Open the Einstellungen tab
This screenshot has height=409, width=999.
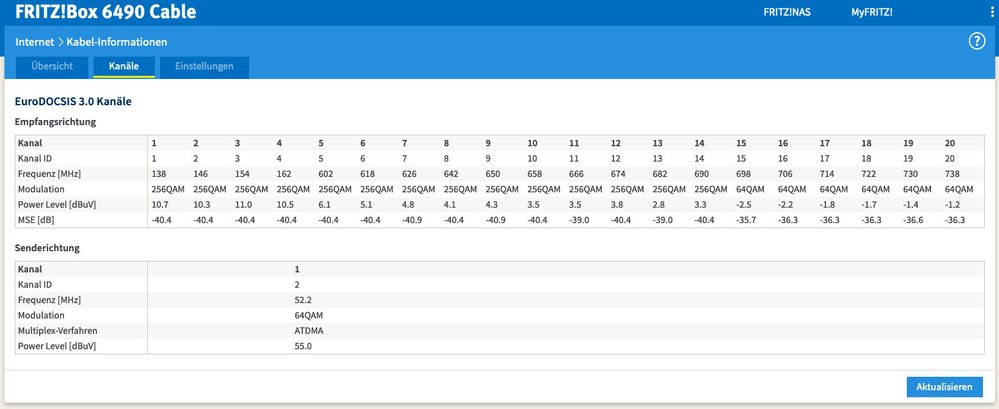tap(204, 66)
